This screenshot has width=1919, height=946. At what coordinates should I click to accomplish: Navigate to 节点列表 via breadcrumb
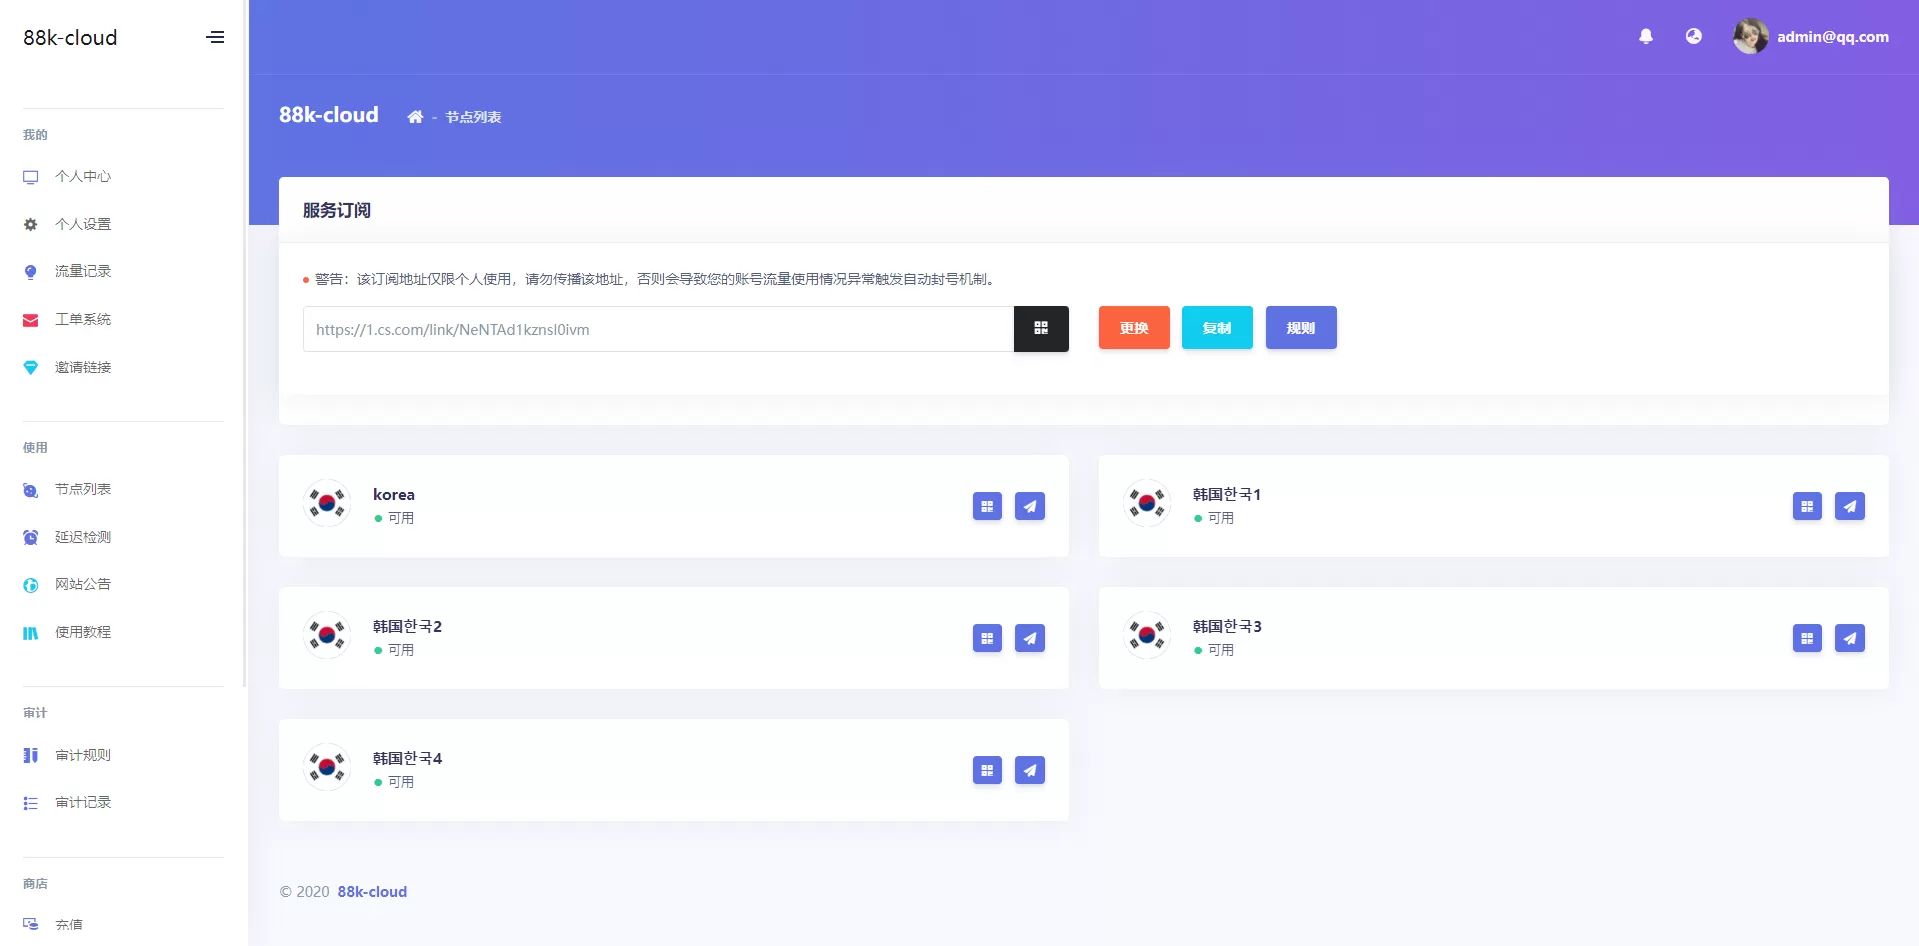[473, 117]
